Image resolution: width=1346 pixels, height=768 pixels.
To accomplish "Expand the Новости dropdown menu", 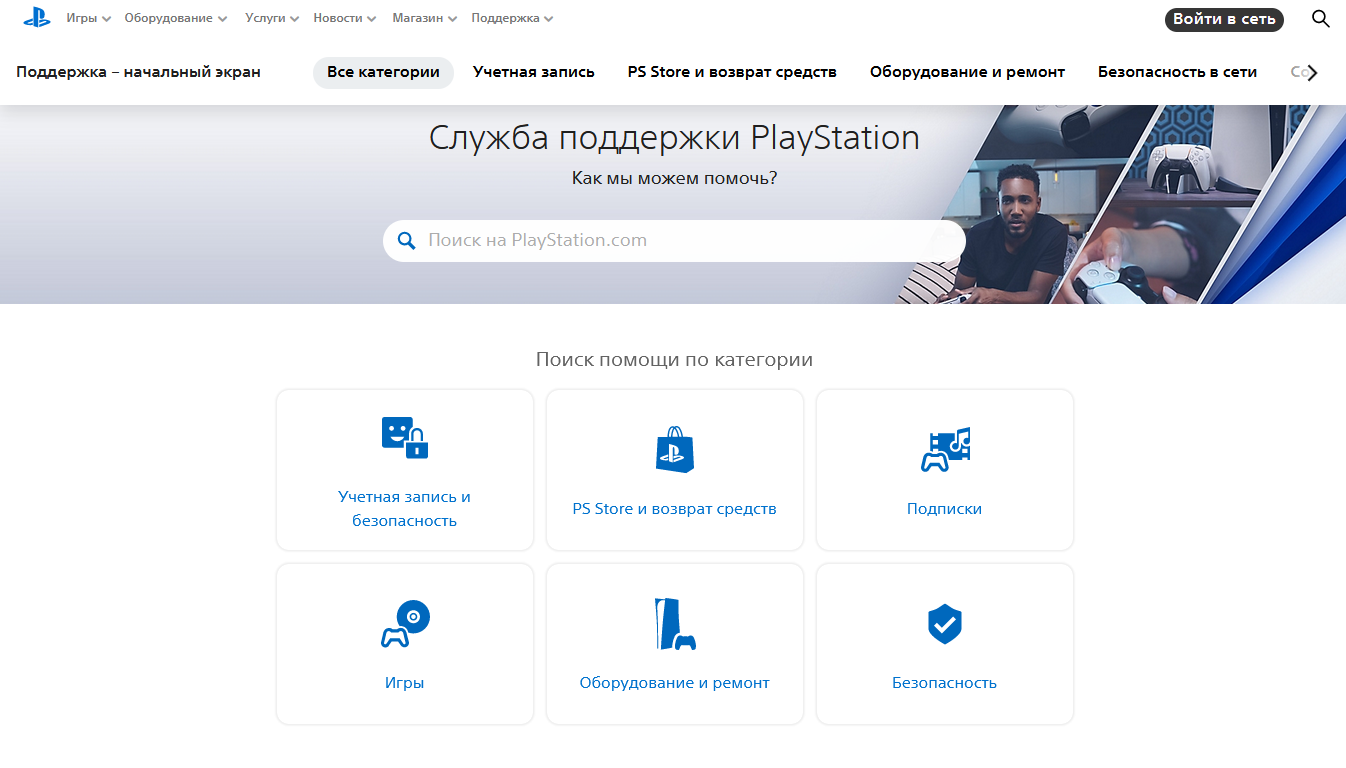I will pyautogui.click(x=345, y=18).
